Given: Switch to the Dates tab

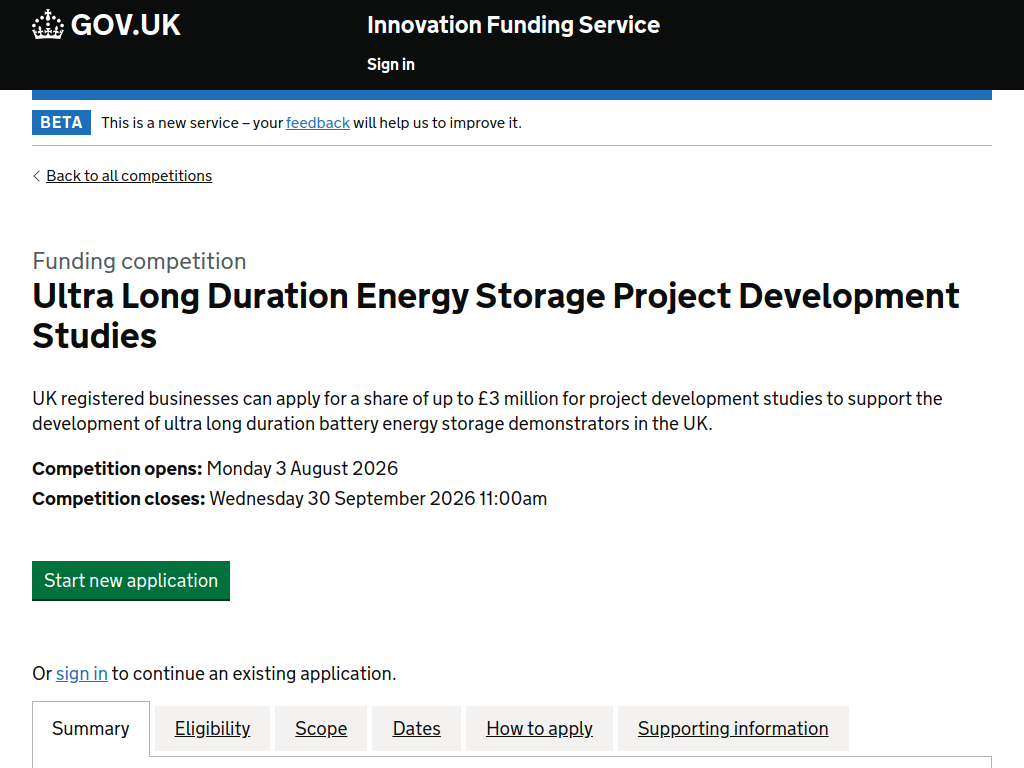Looking at the screenshot, I should click(417, 729).
